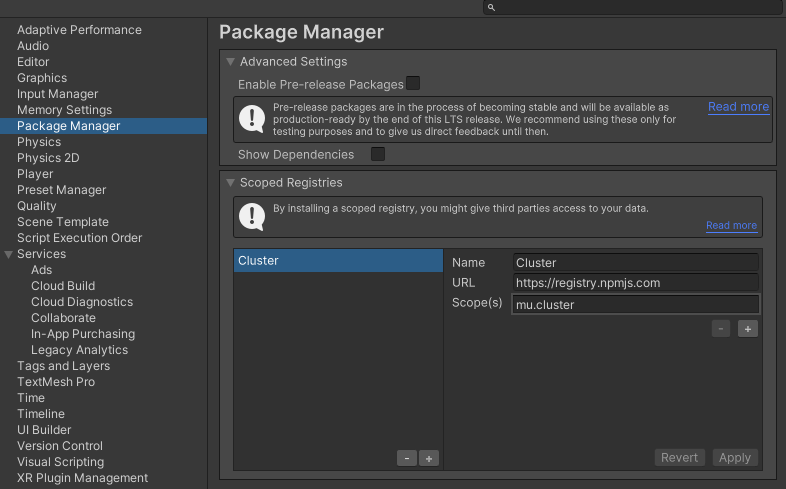
Task: Collapse the Advanced Settings section
Action: coord(231,62)
